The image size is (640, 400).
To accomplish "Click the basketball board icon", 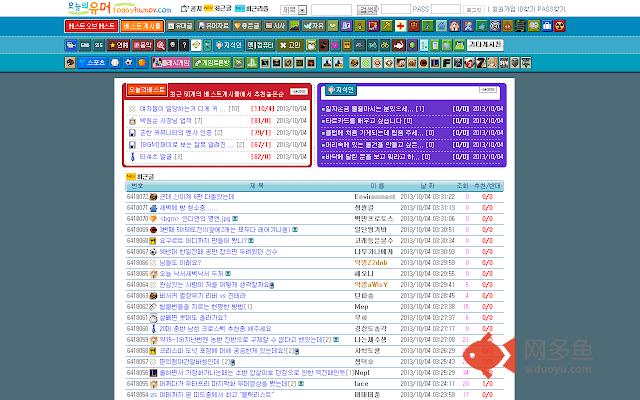I will pos(142,62).
